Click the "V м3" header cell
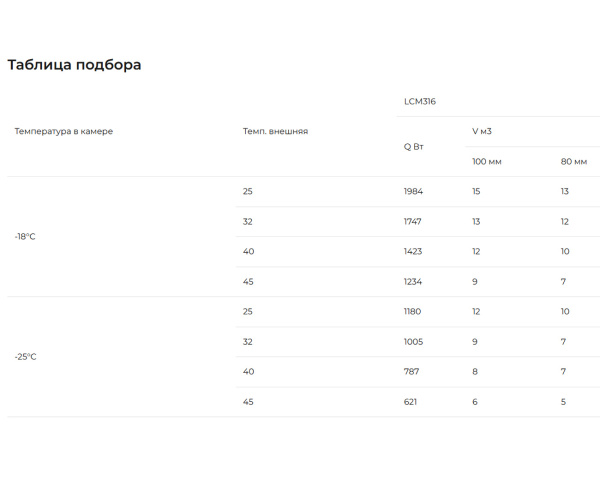This screenshot has height=480, width=600. coord(482,131)
